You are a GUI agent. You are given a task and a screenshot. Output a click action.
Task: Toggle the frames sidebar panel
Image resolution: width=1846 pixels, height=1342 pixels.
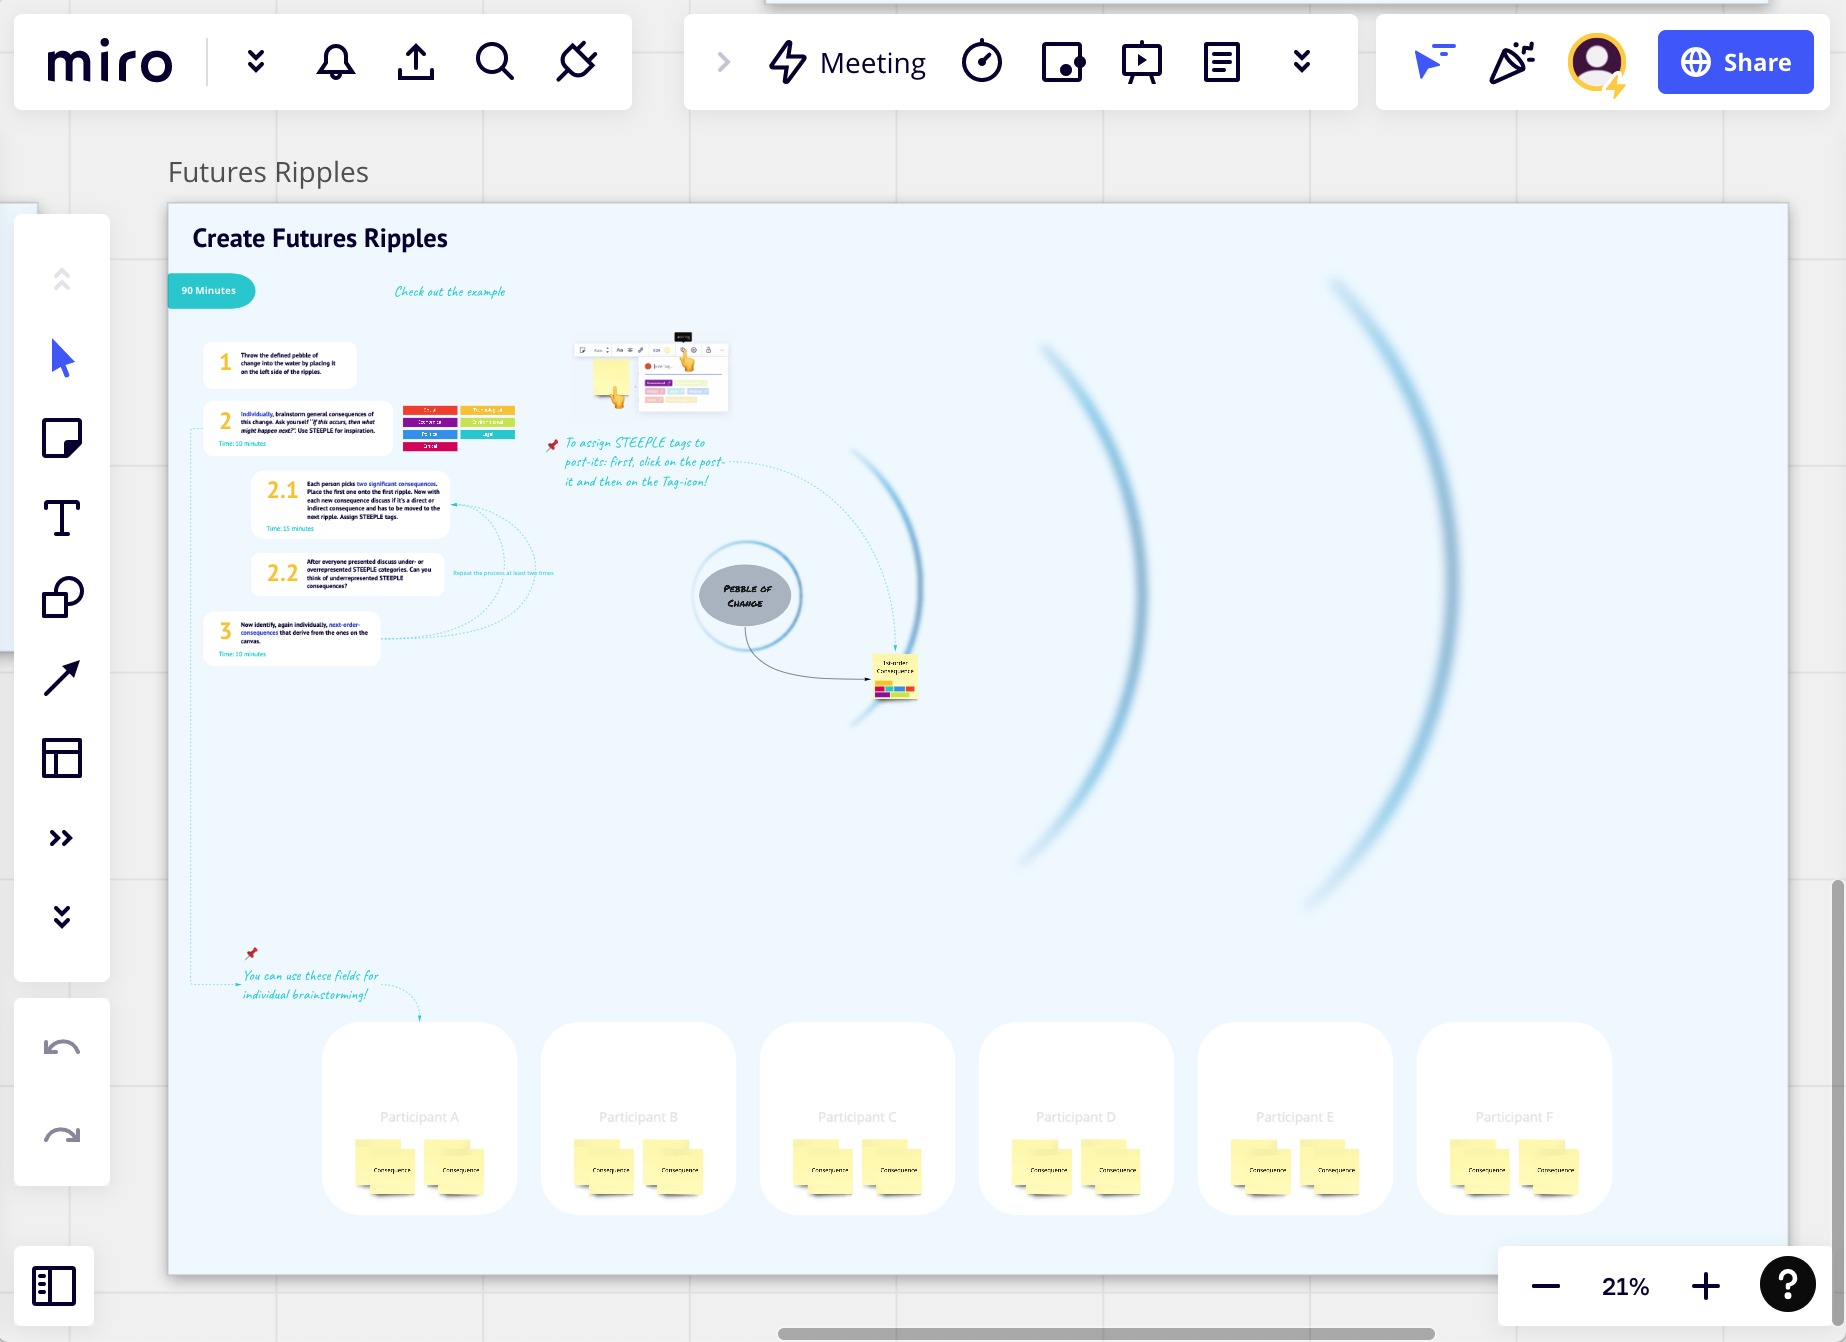(55, 1286)
